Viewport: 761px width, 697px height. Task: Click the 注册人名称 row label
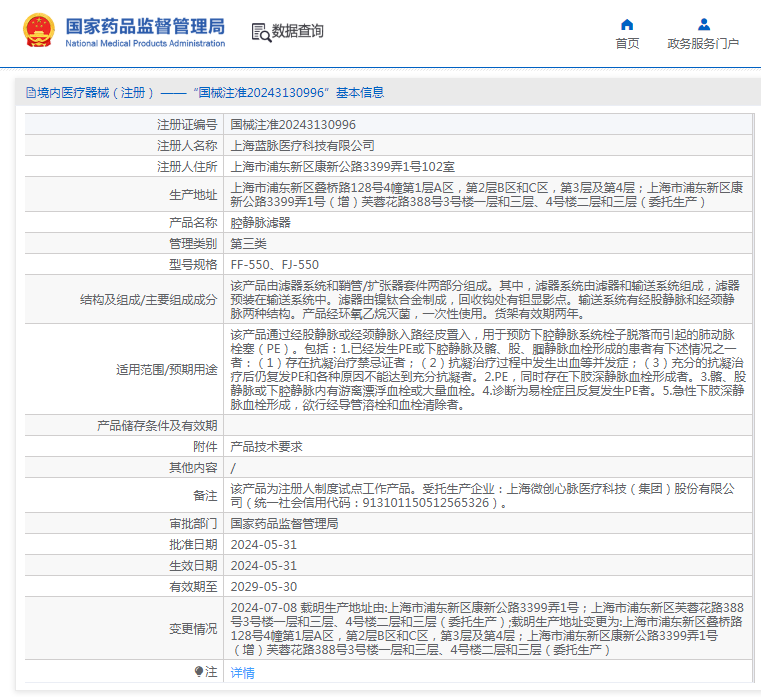[187, 146]
